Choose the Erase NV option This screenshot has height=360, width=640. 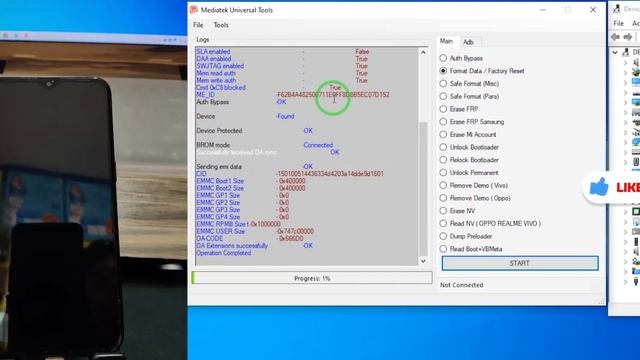point(457,211)
